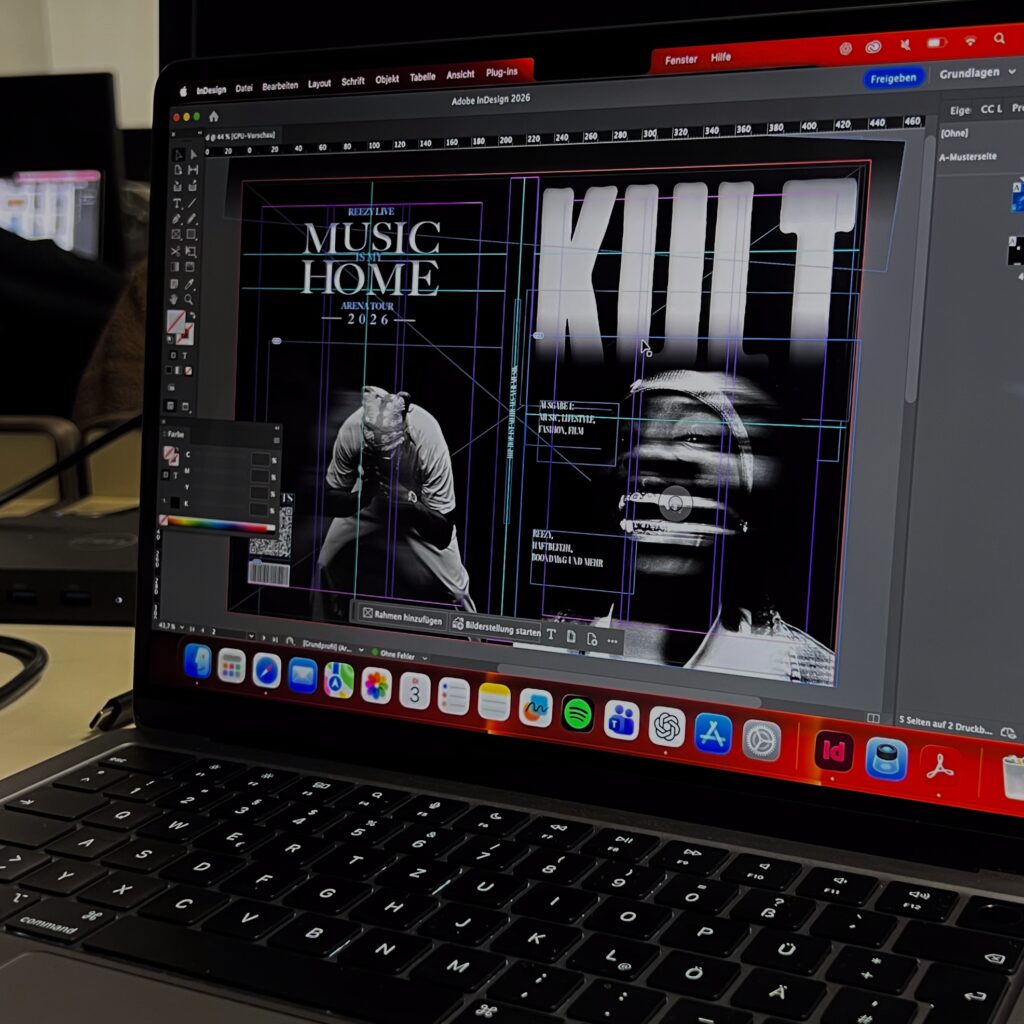Select the Type tool in the toolbox
The height and width of the screenshot is (1024, 1024).
(x=177, y=203)
